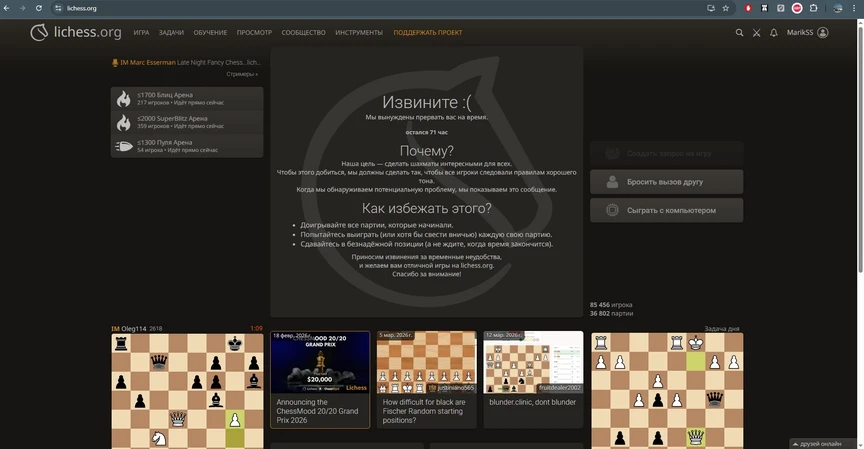Open the ChessMood 20/20 Grand Prix thumbnail

coord(320,363)
